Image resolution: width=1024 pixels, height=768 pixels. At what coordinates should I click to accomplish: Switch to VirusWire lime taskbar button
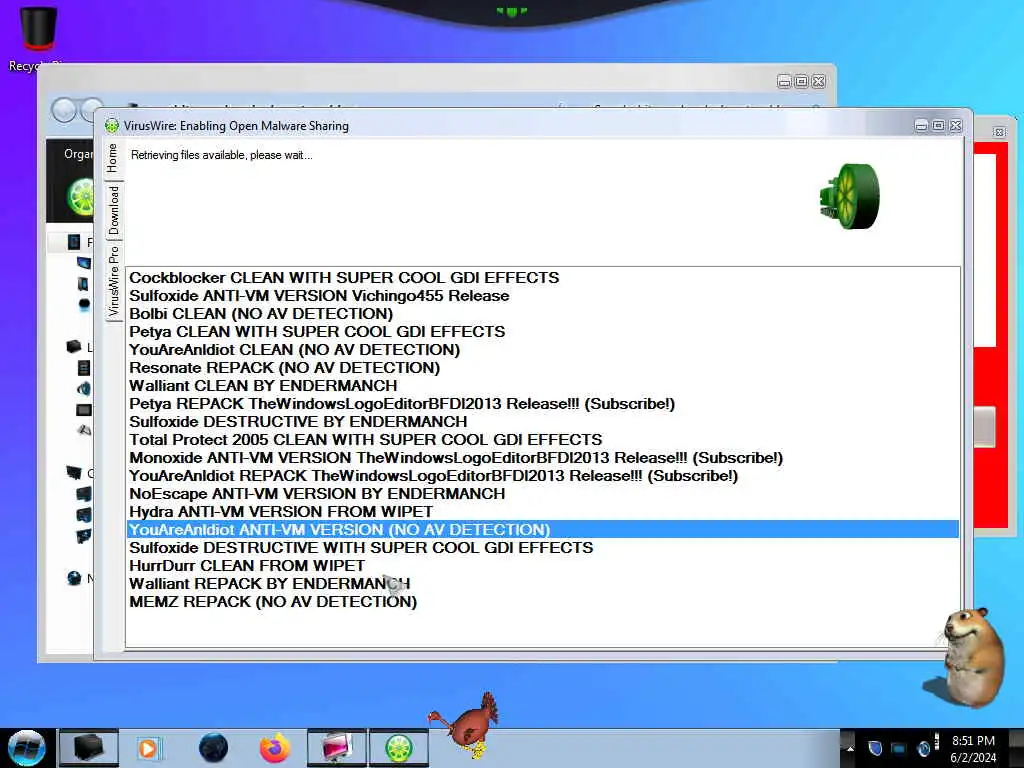(x=399, y=748)
